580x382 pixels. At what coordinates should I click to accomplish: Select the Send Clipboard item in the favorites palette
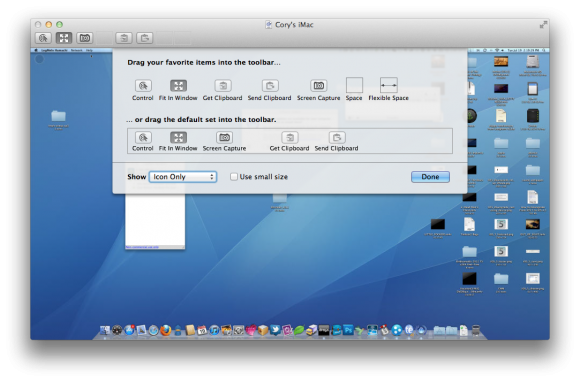pos(270,90)
